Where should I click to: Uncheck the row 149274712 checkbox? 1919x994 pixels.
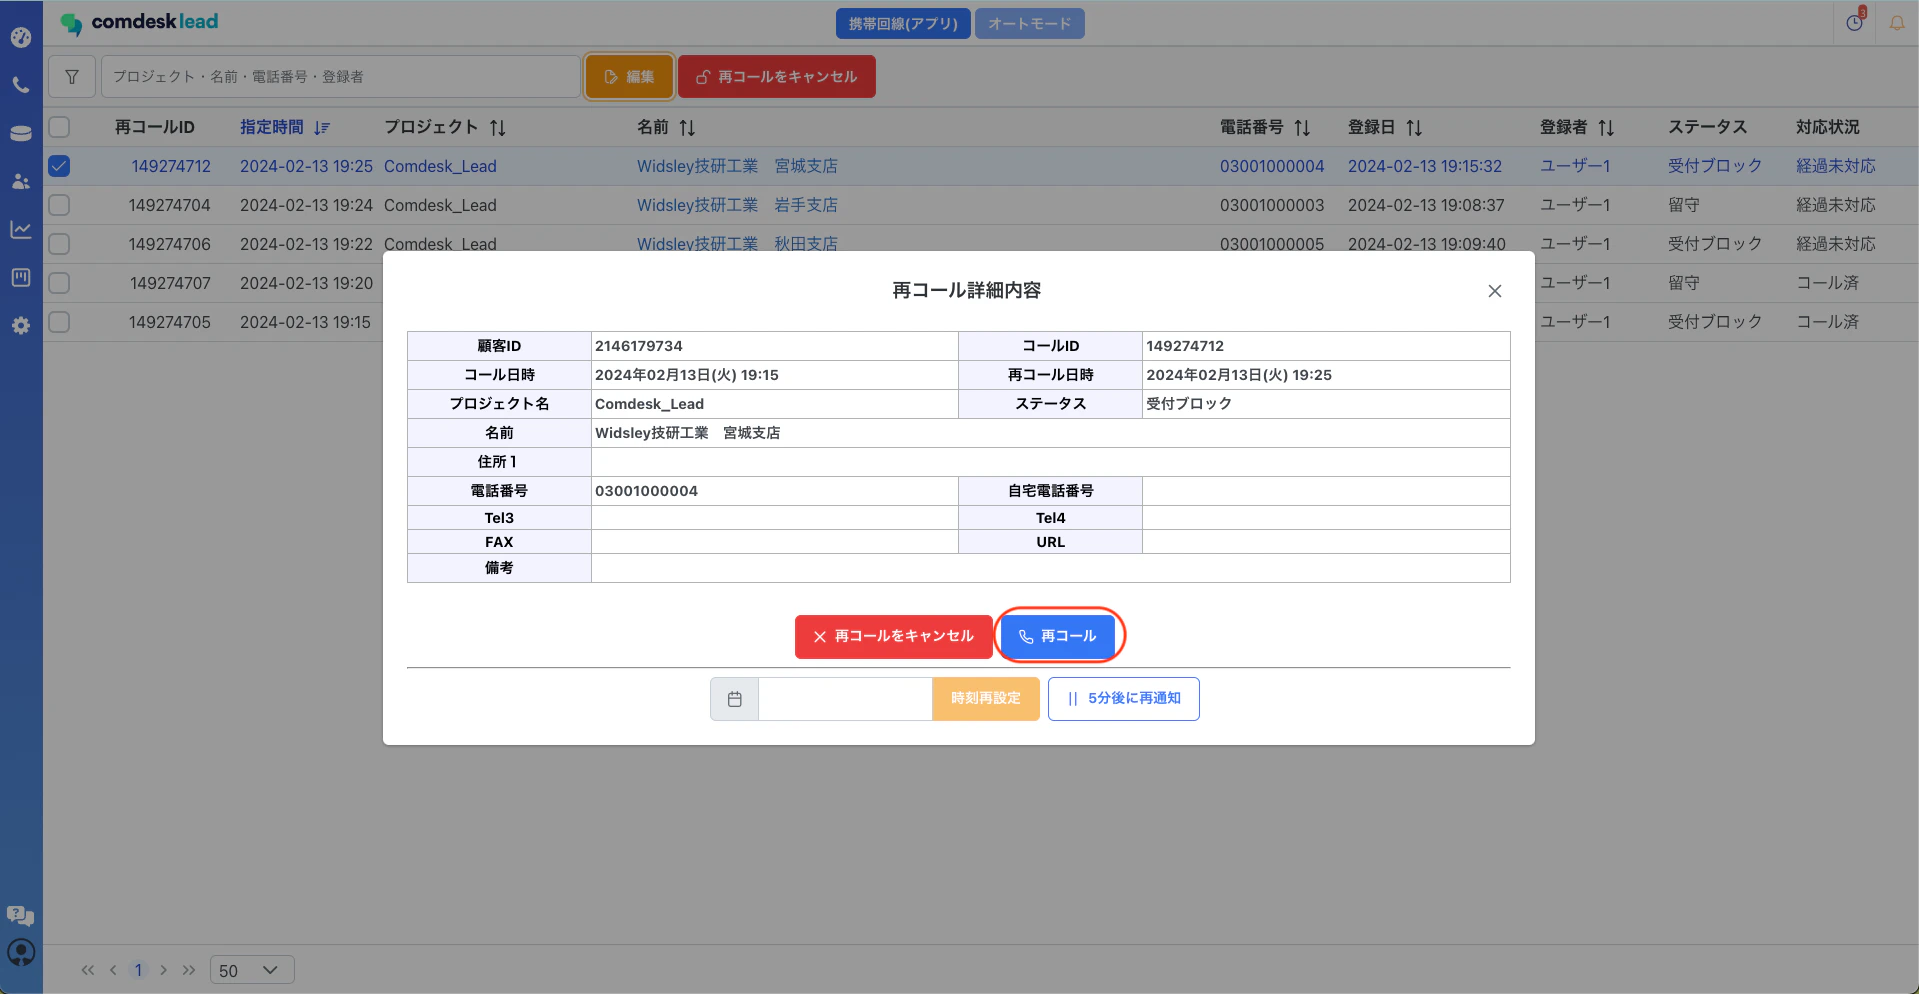pos(59,166)
